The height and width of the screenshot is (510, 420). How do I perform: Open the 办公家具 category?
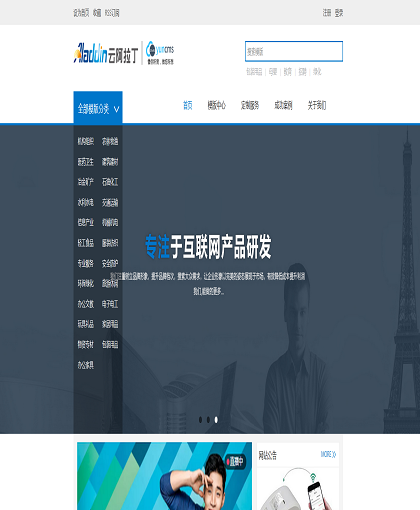[86, 365]
